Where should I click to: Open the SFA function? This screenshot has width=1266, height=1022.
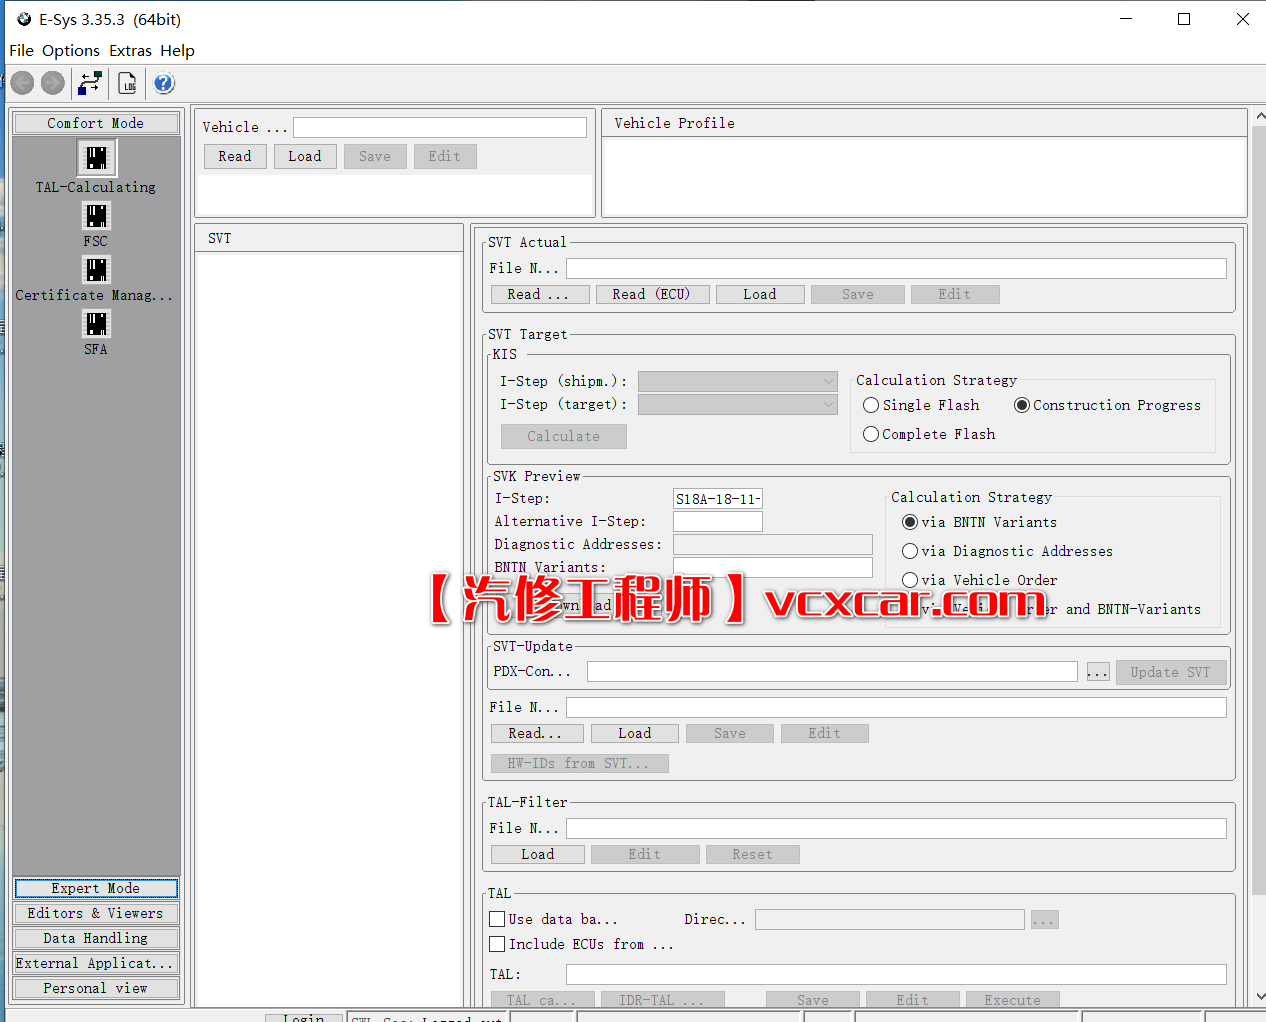click(x=96, y=323)
